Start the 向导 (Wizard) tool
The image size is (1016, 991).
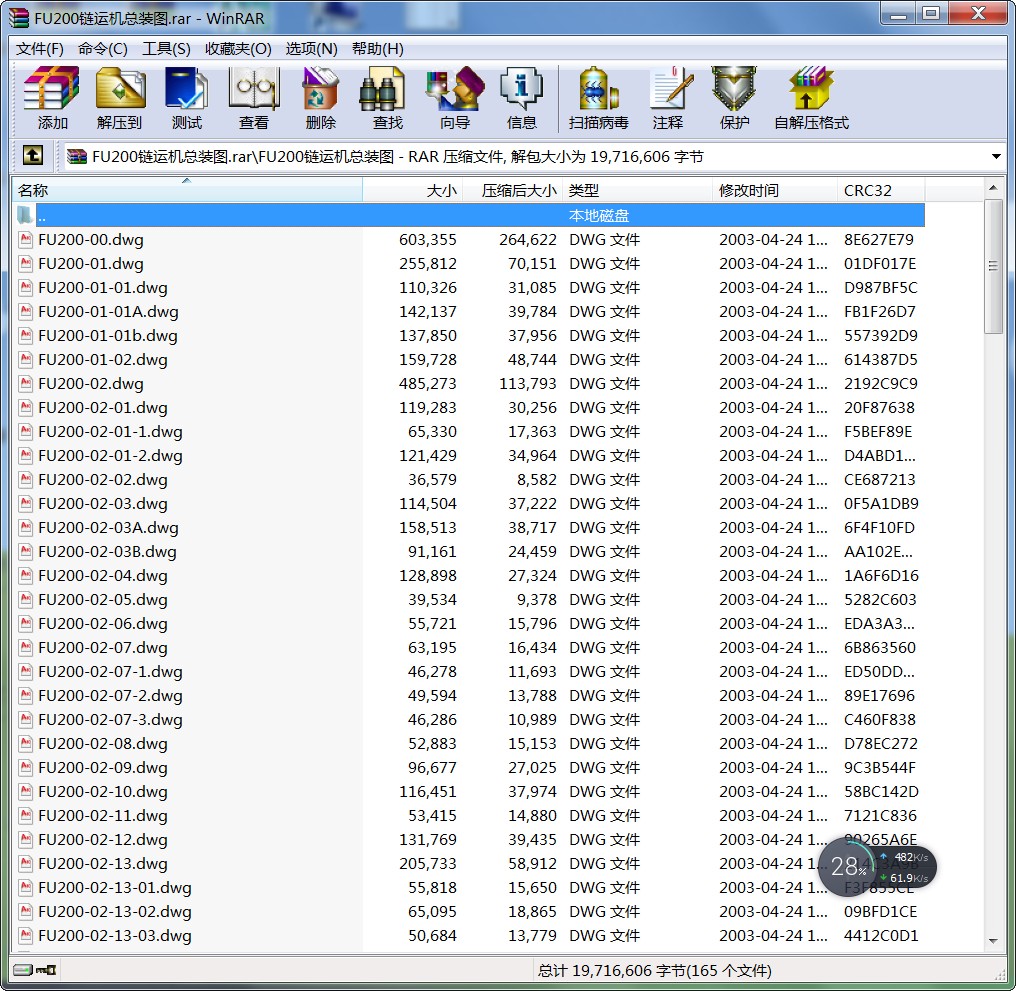click(x=454, y=98)
